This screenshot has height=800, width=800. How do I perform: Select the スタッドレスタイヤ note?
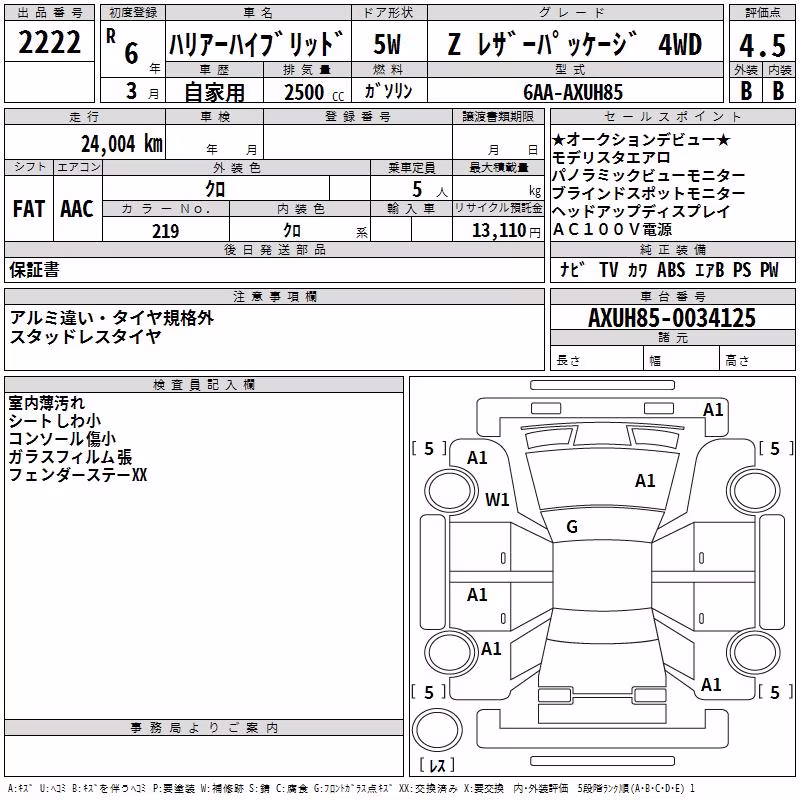[85, 336]
